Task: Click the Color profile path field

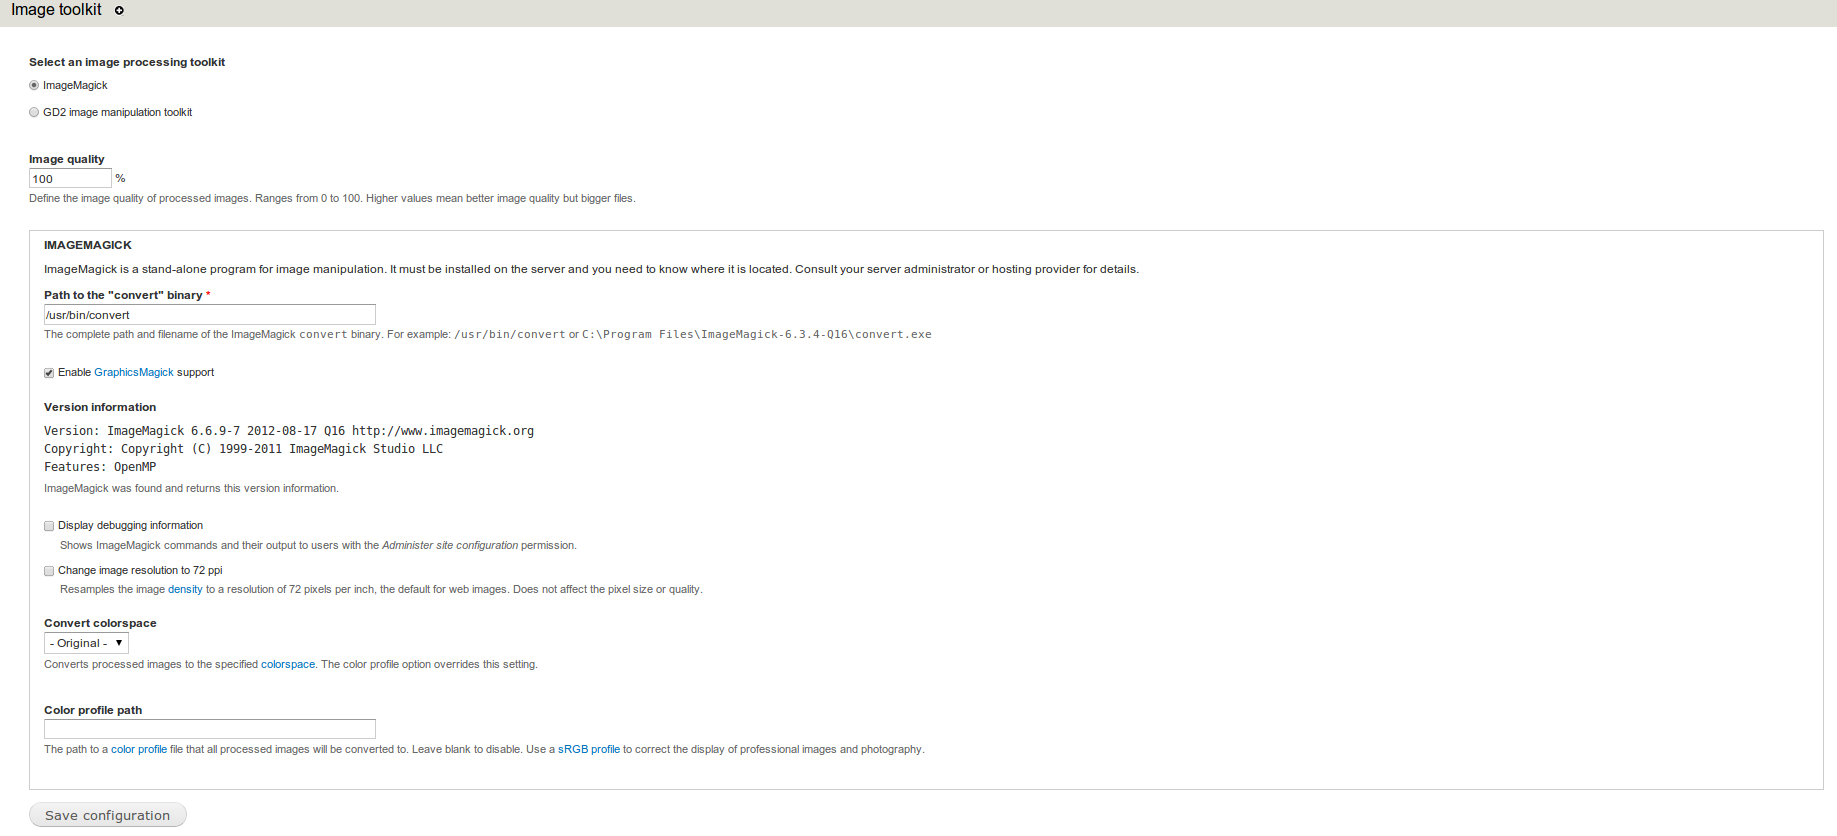Action: click(x=210, y=730)
